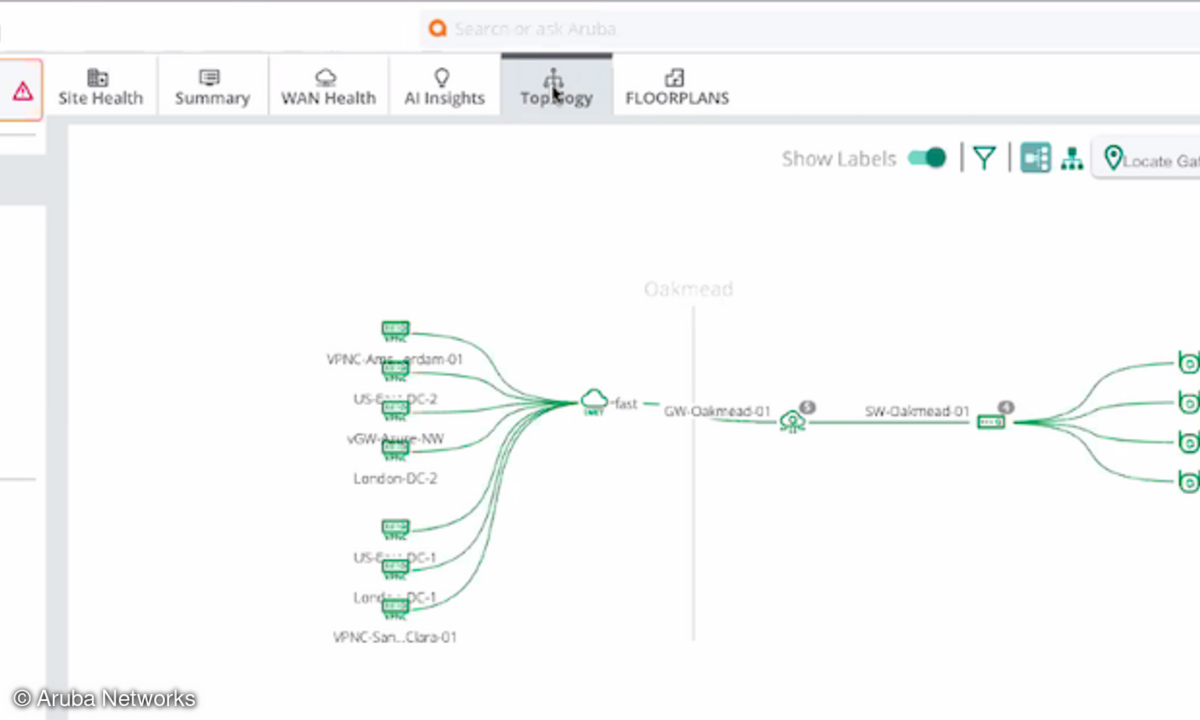Click the vGW-Azure-NW node icon
Screen dimensions: 1200x720
[395, 411]
